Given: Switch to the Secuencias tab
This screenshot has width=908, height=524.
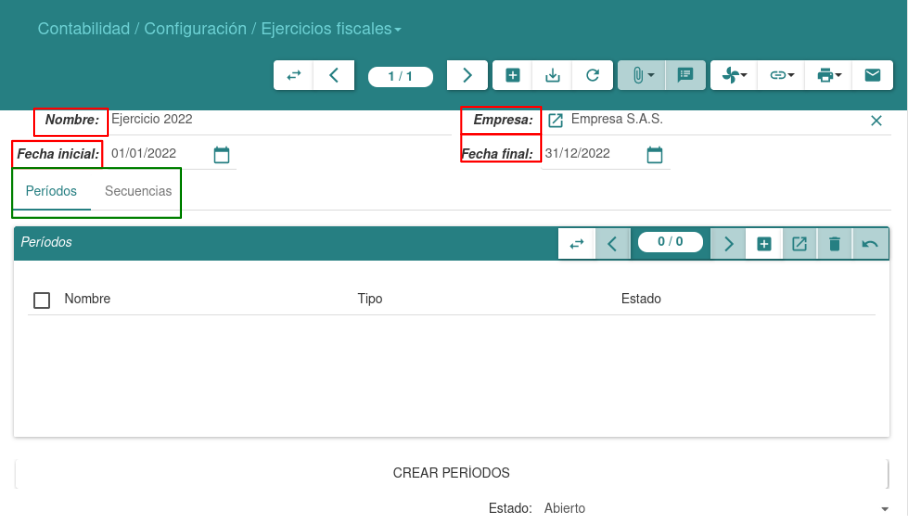Looking at the screenshot, I should (138, 191).
